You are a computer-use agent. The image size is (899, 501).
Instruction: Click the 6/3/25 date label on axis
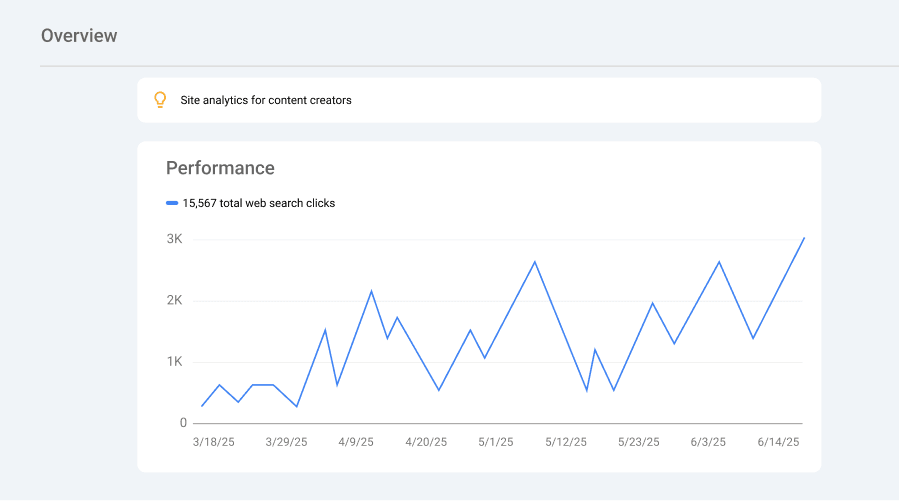point(708,442)
